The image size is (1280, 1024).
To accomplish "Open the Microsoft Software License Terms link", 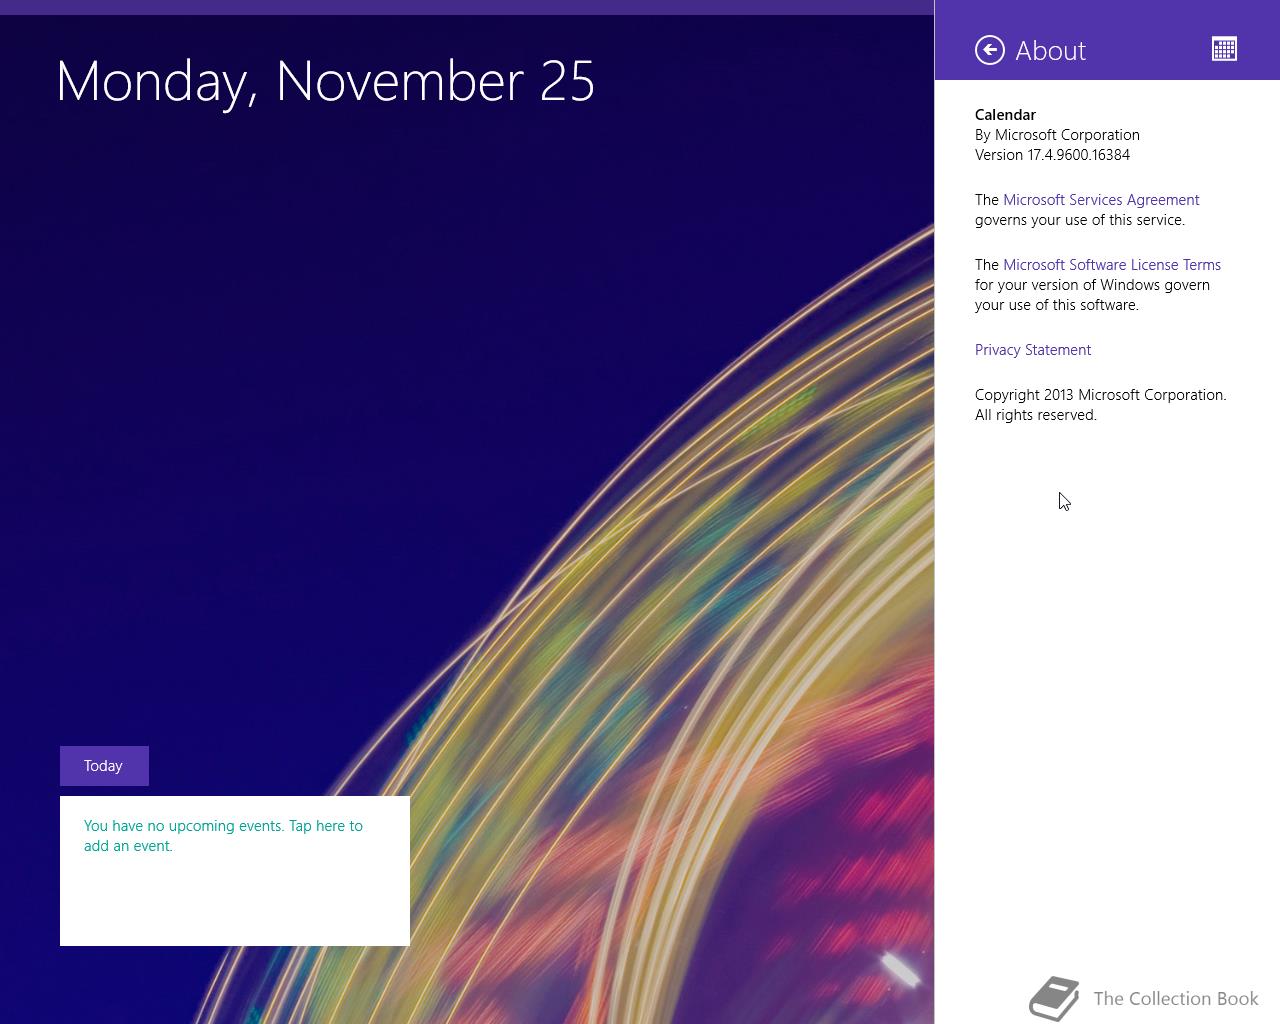I will (1112, 265).
